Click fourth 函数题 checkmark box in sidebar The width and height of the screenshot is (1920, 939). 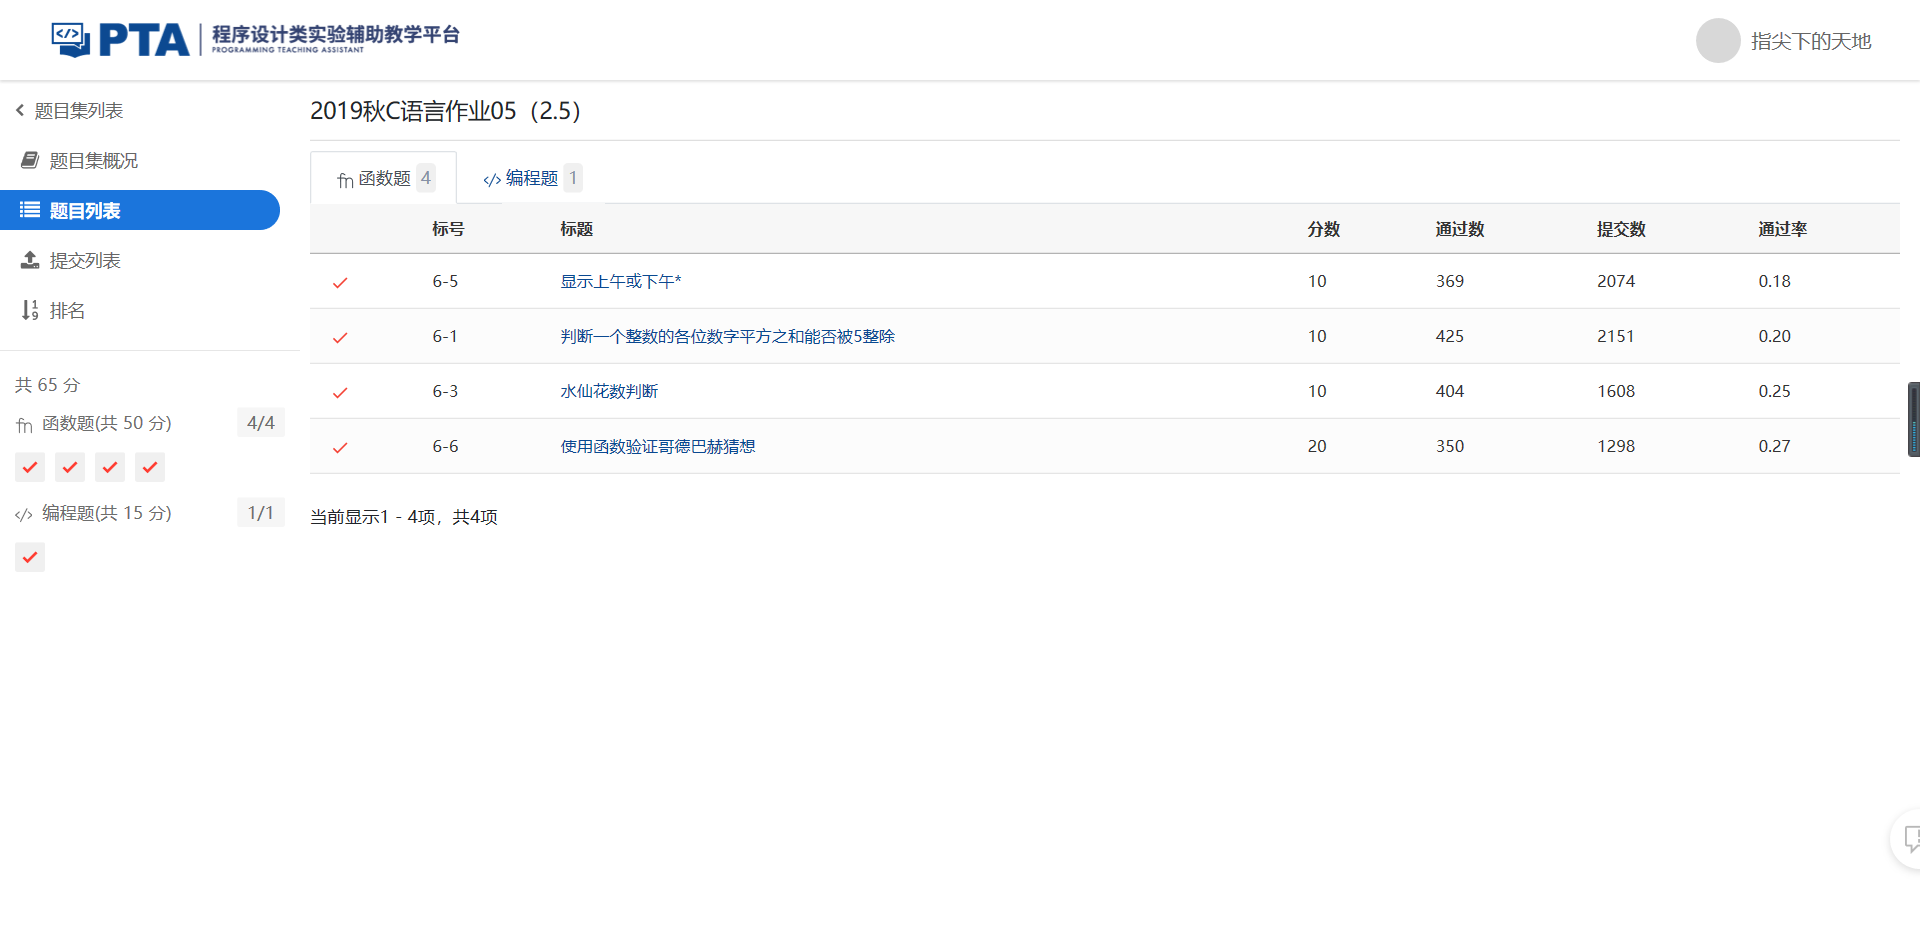pos(150,467)
